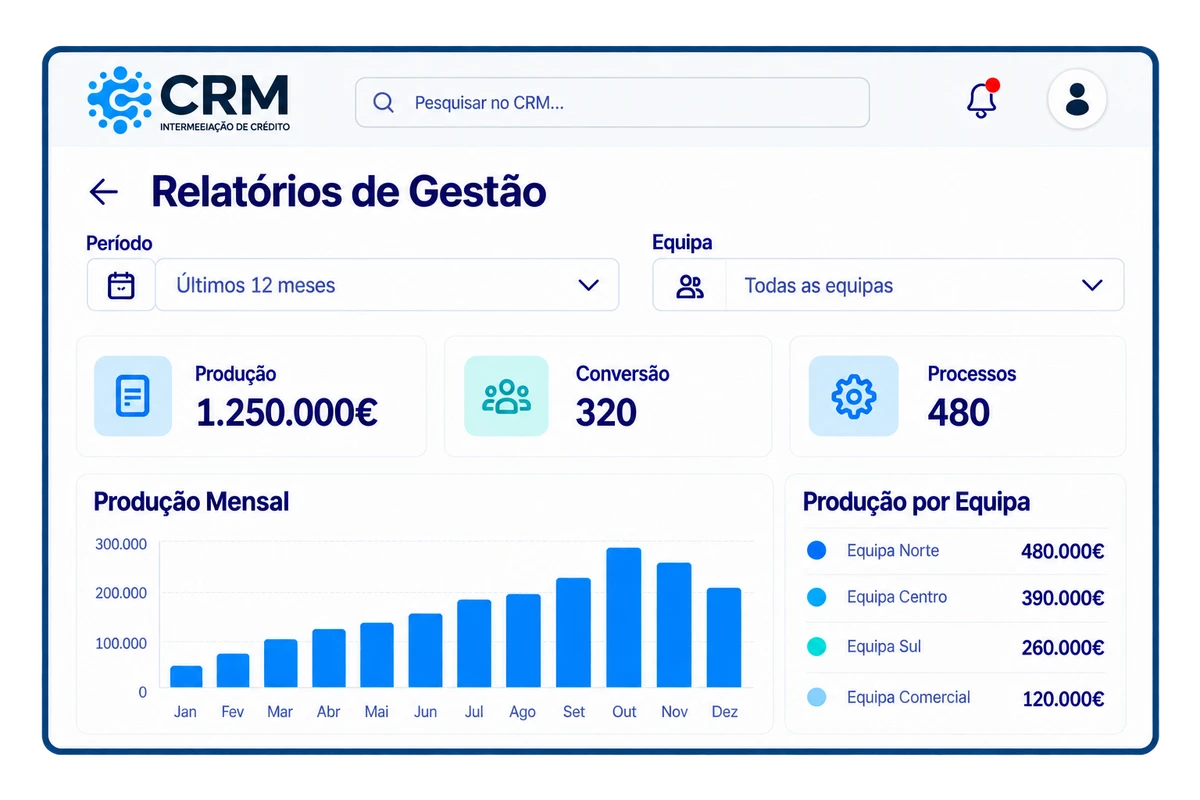Screen dimensions: 1200x800
Task: Click the 300.000 axis label
Action: (121, 545)
